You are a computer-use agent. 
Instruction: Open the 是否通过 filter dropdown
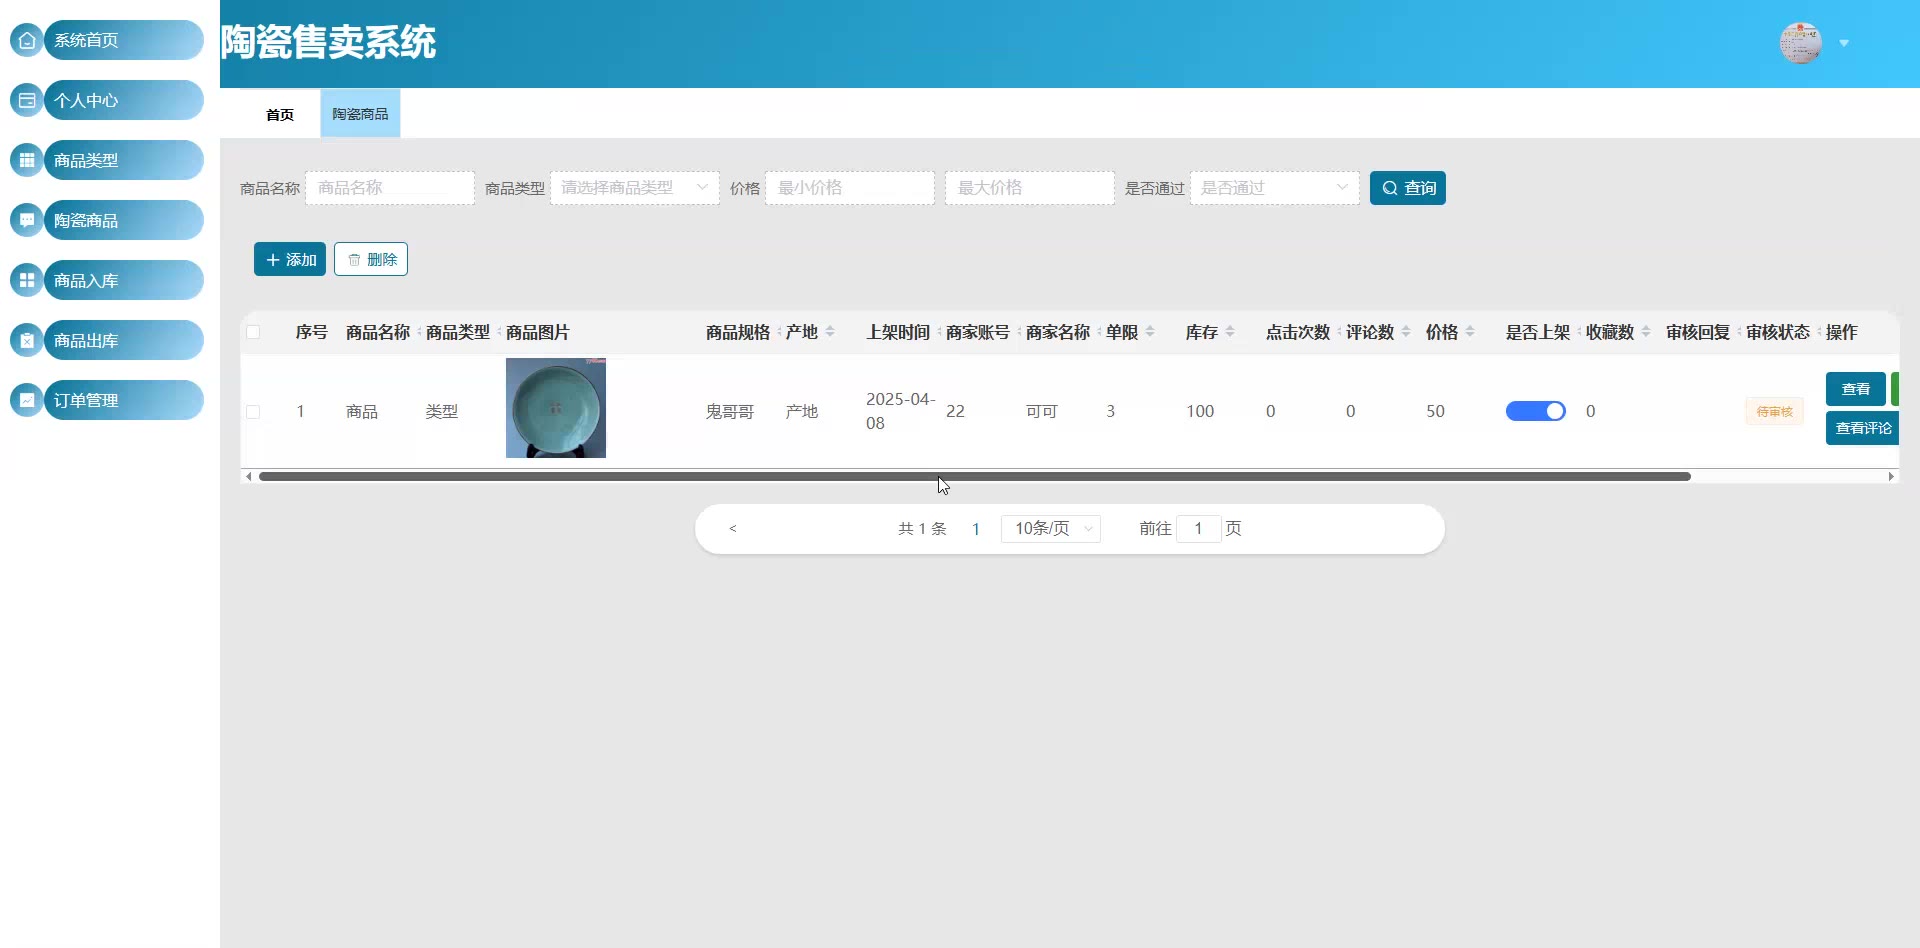tap(1275, 188)
